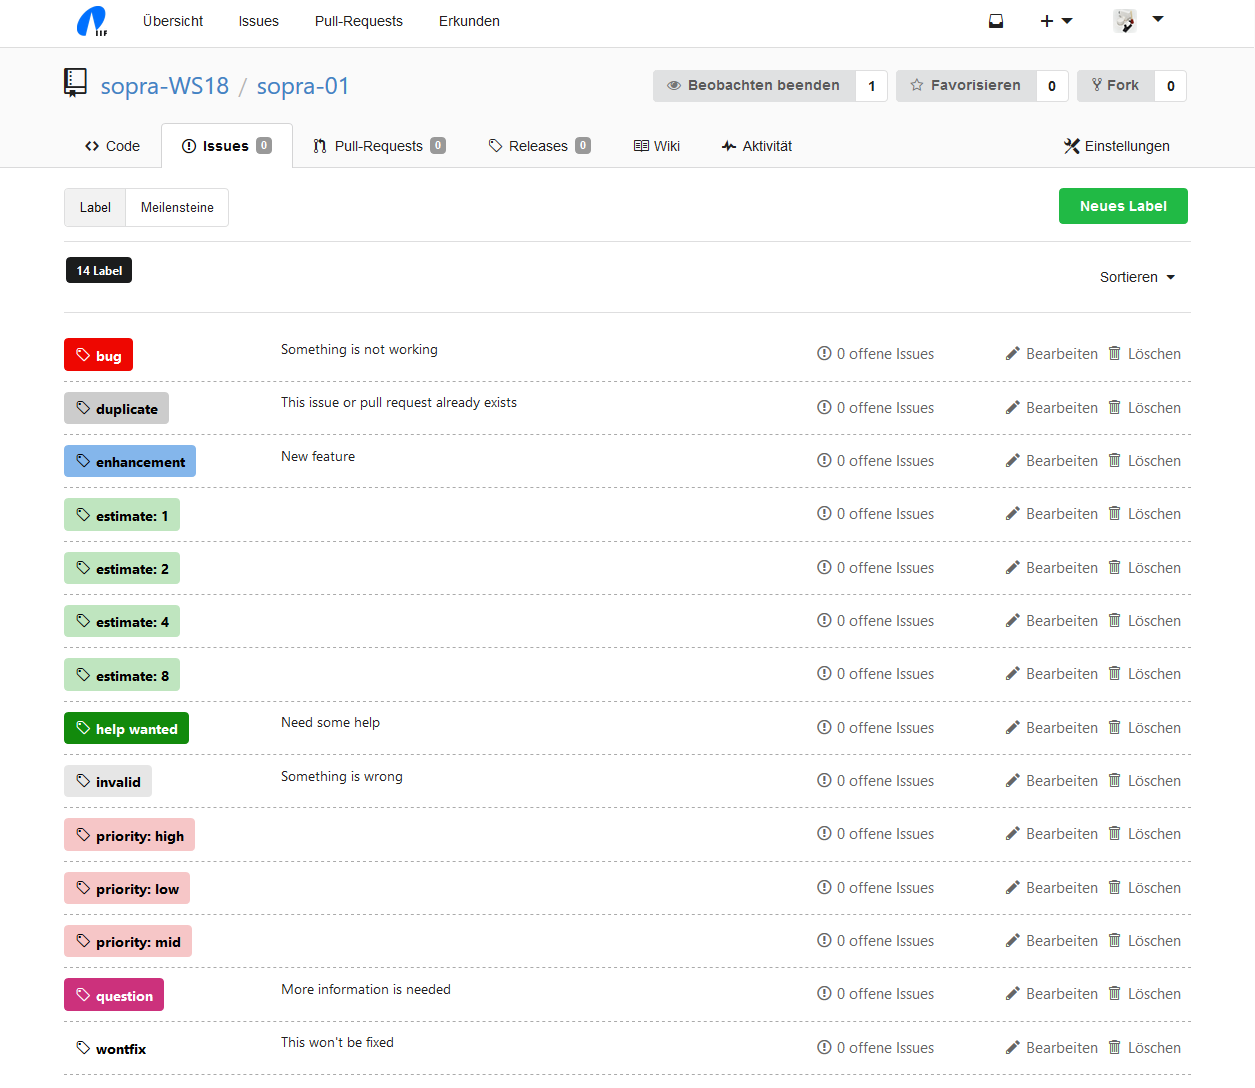The height and width of the screenshot is (1088, 1255).
Task: Click trash icon for duplicate label
Action: (x=1114, y=407)
